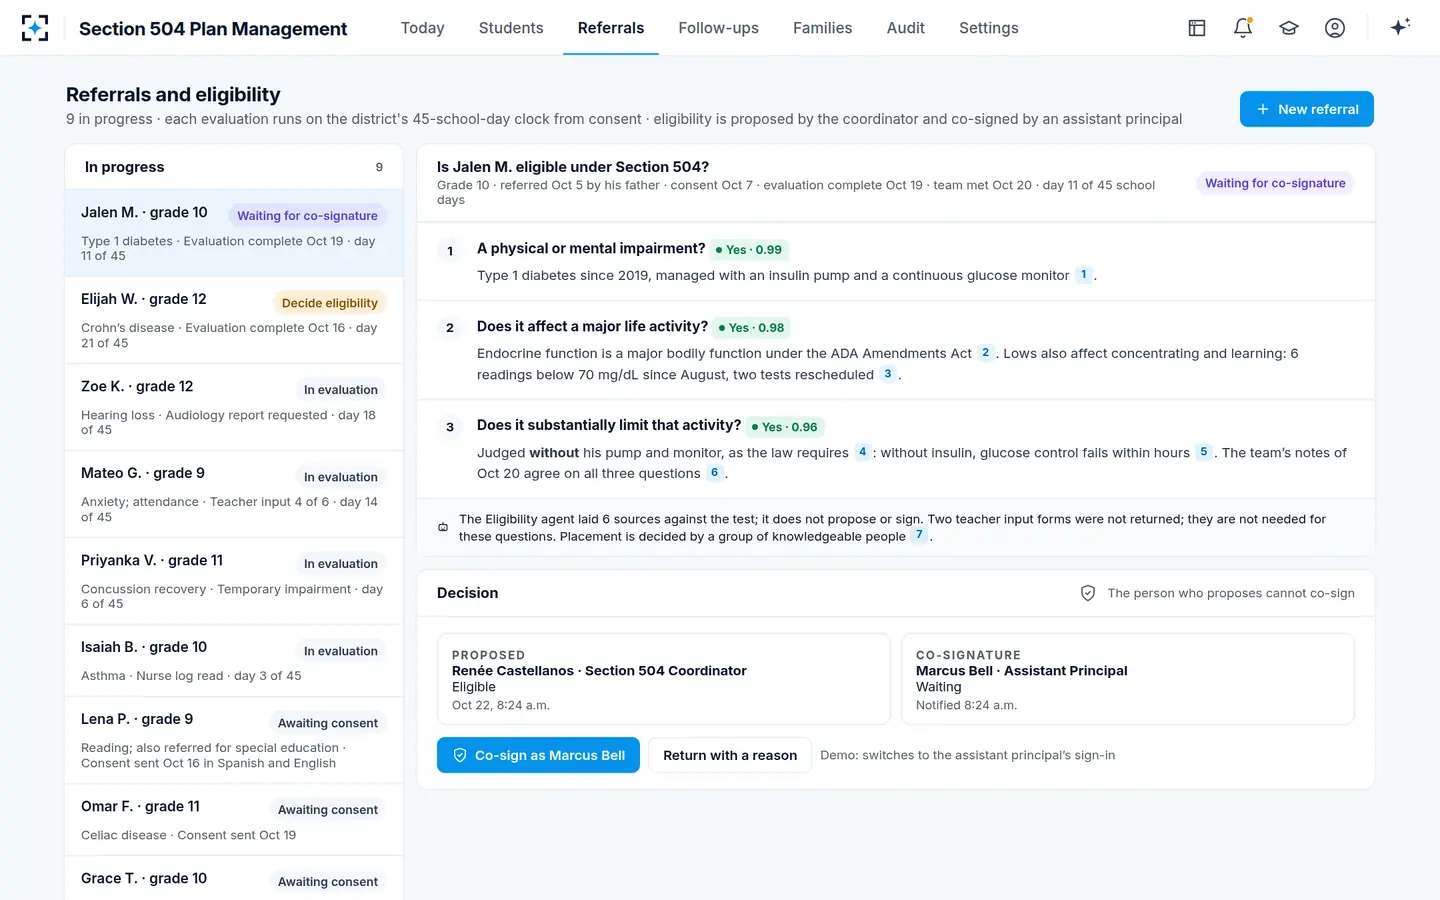Click the 'Yes · 0.98' confidence chip
1440x900 pixels.
(751, 327)
